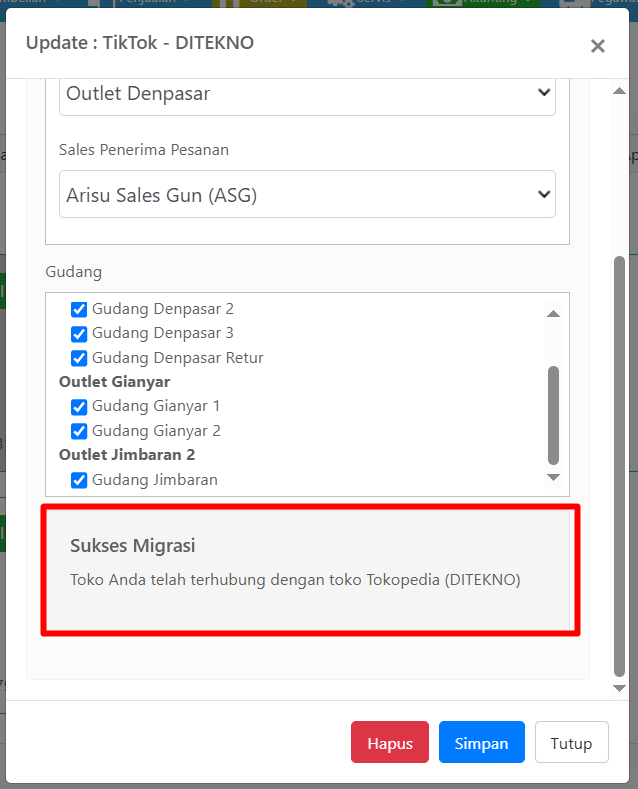Image resolution: width=638 pixels, height=789 pixels.
Task: Toggle Gudang Denpasar Retur checkbox
Action: click(79, 358)
